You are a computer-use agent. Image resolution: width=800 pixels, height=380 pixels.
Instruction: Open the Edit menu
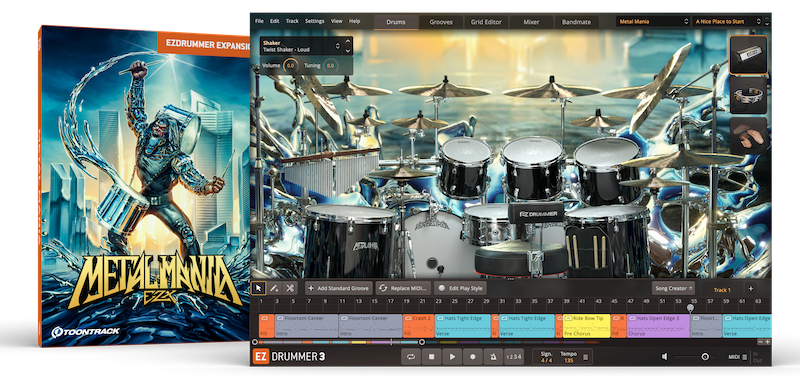[274, 21]
